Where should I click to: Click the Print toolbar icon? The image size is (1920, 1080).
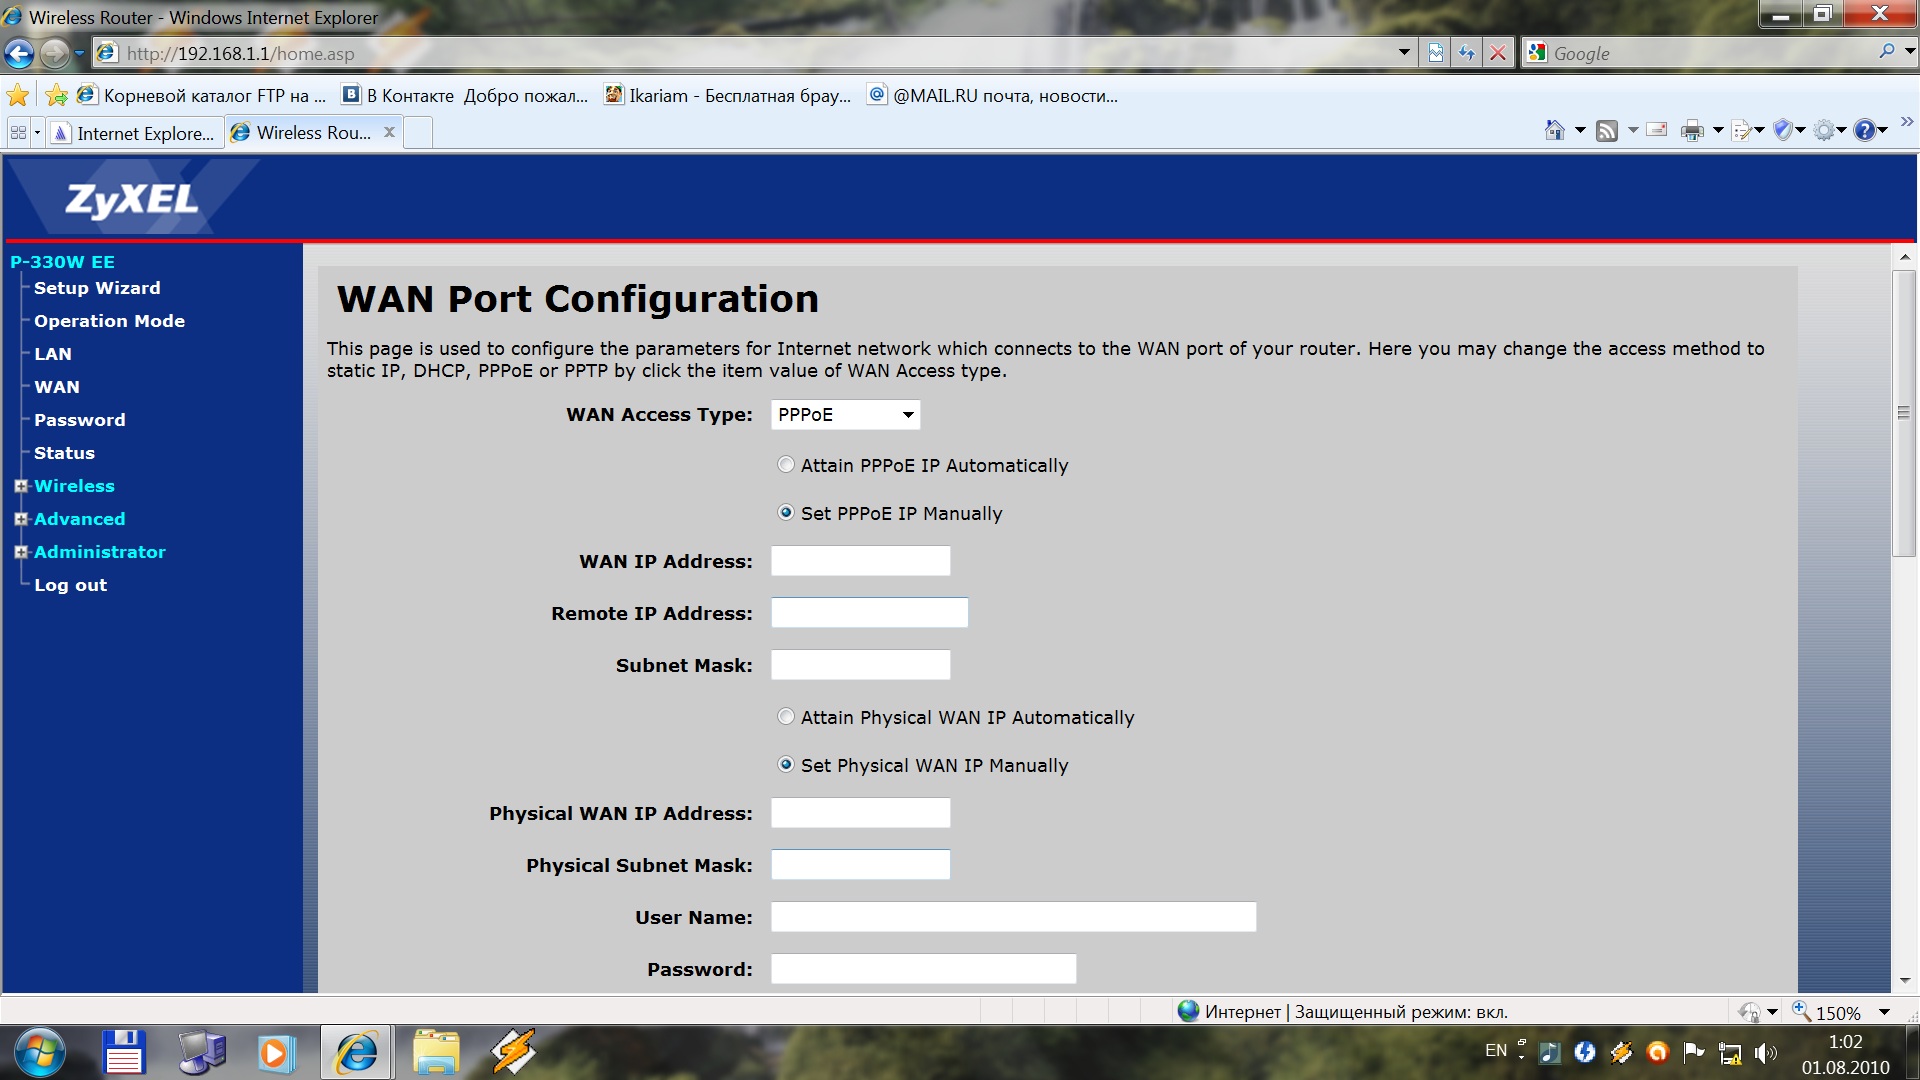click(x=1692, y=130)
